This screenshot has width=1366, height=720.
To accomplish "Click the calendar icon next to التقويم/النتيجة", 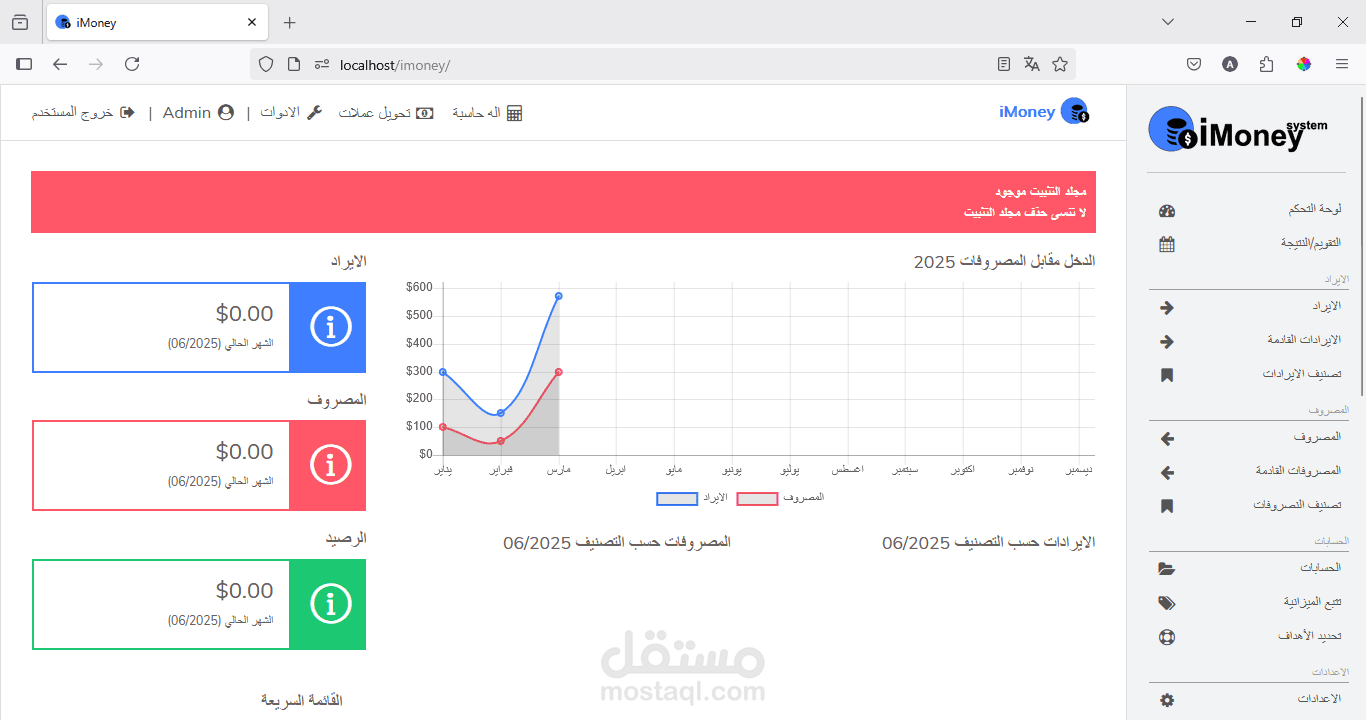I will pos(1167,243).
